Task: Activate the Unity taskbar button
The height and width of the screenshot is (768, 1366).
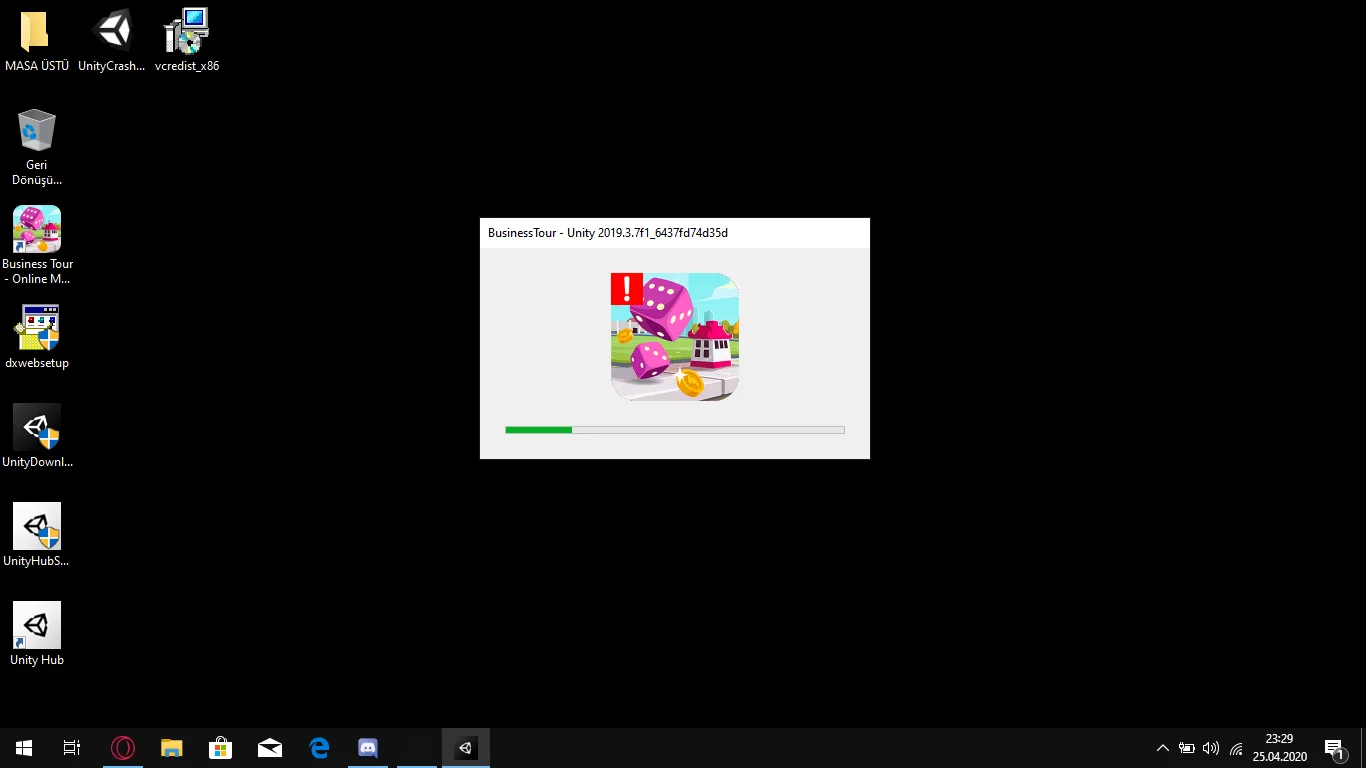Action: coord(466,748)
